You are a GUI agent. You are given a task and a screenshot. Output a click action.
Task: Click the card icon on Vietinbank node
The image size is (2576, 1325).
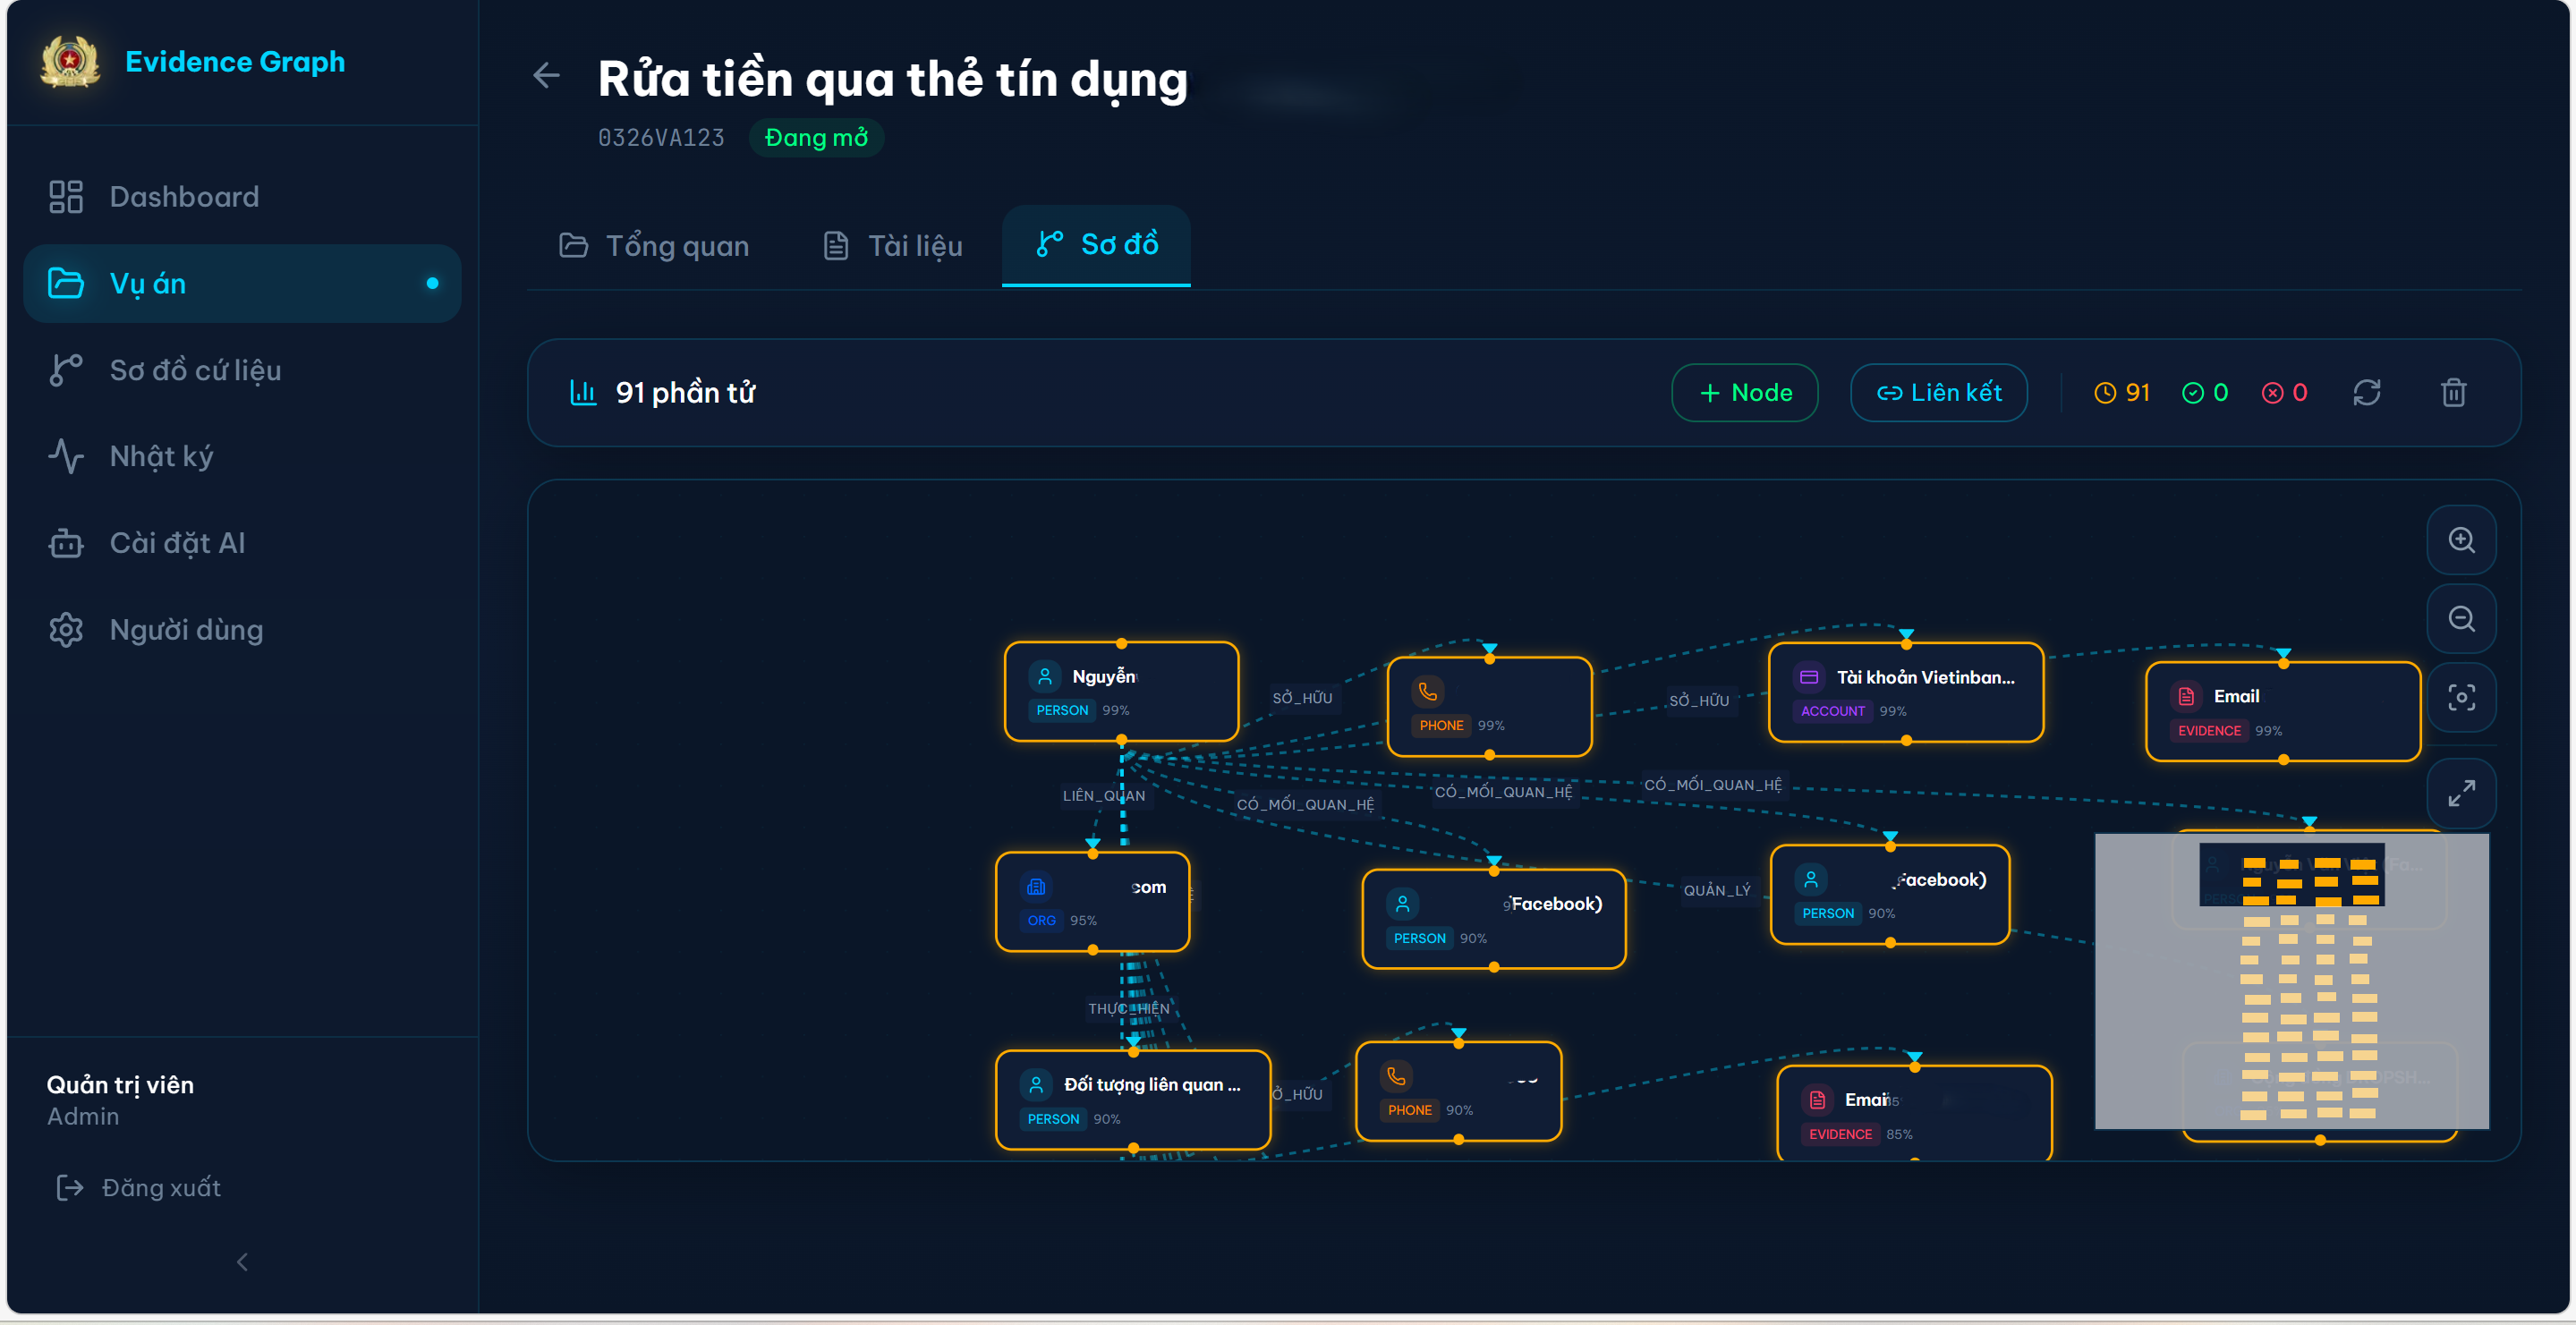point(1808,677)
